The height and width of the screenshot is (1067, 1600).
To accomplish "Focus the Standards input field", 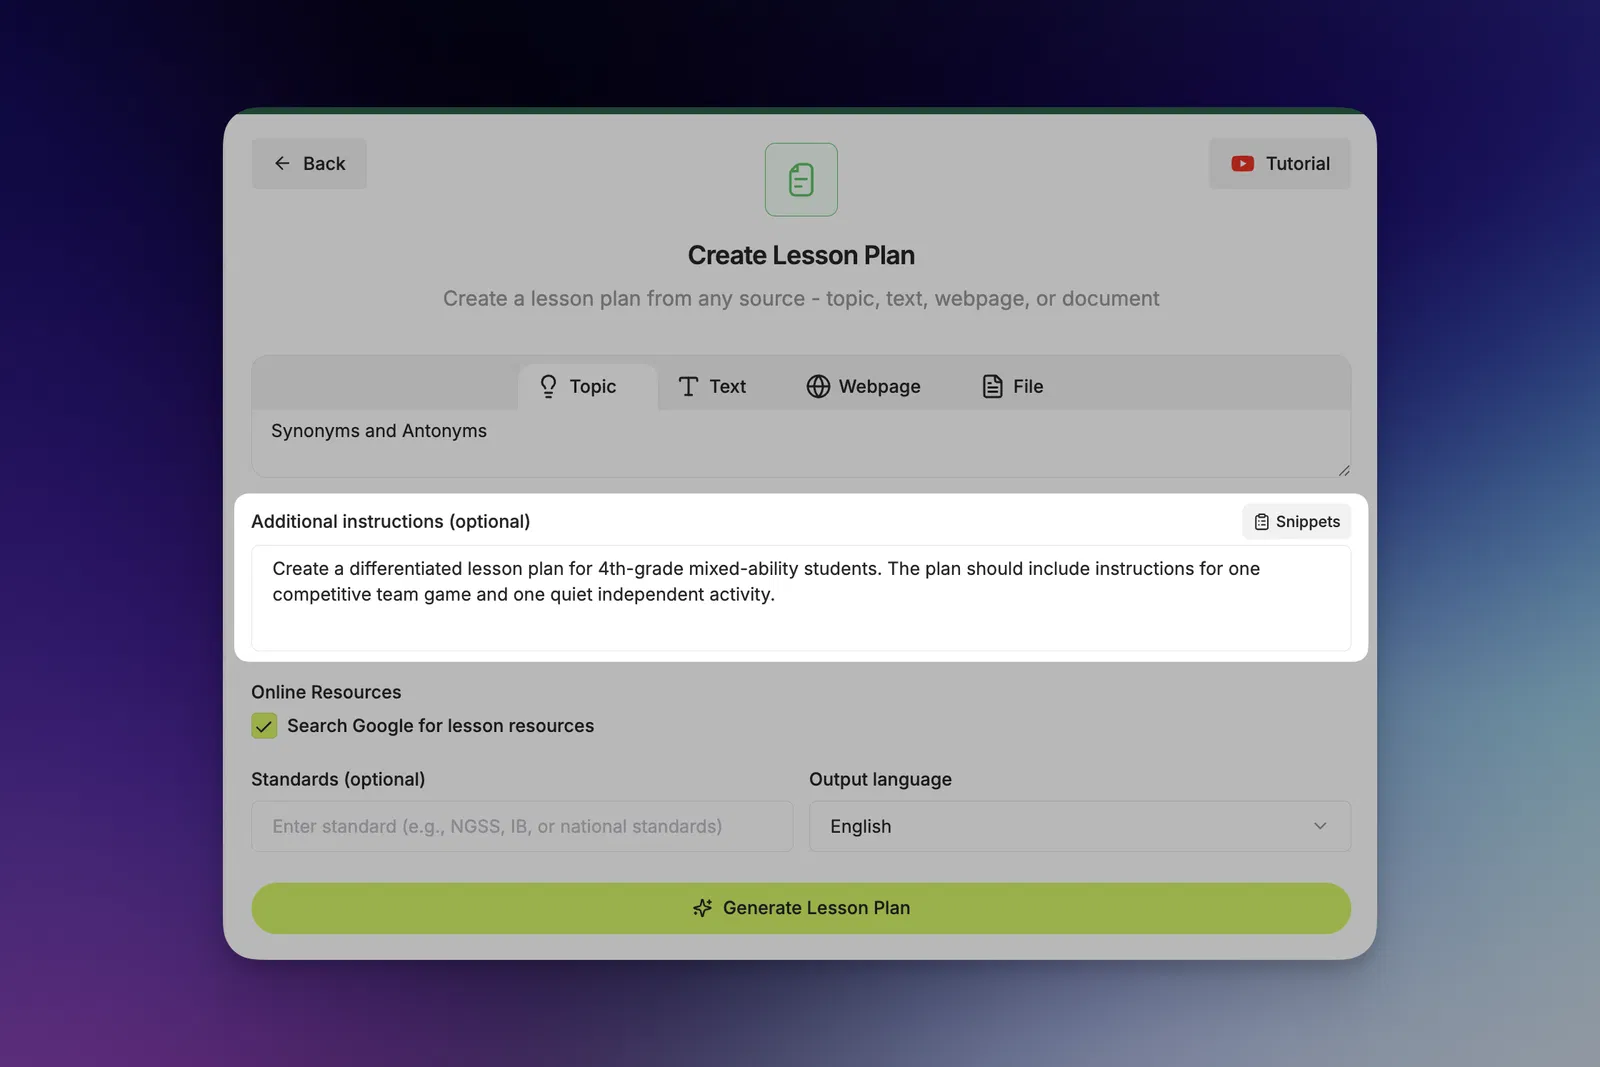I will click(521, 827).
